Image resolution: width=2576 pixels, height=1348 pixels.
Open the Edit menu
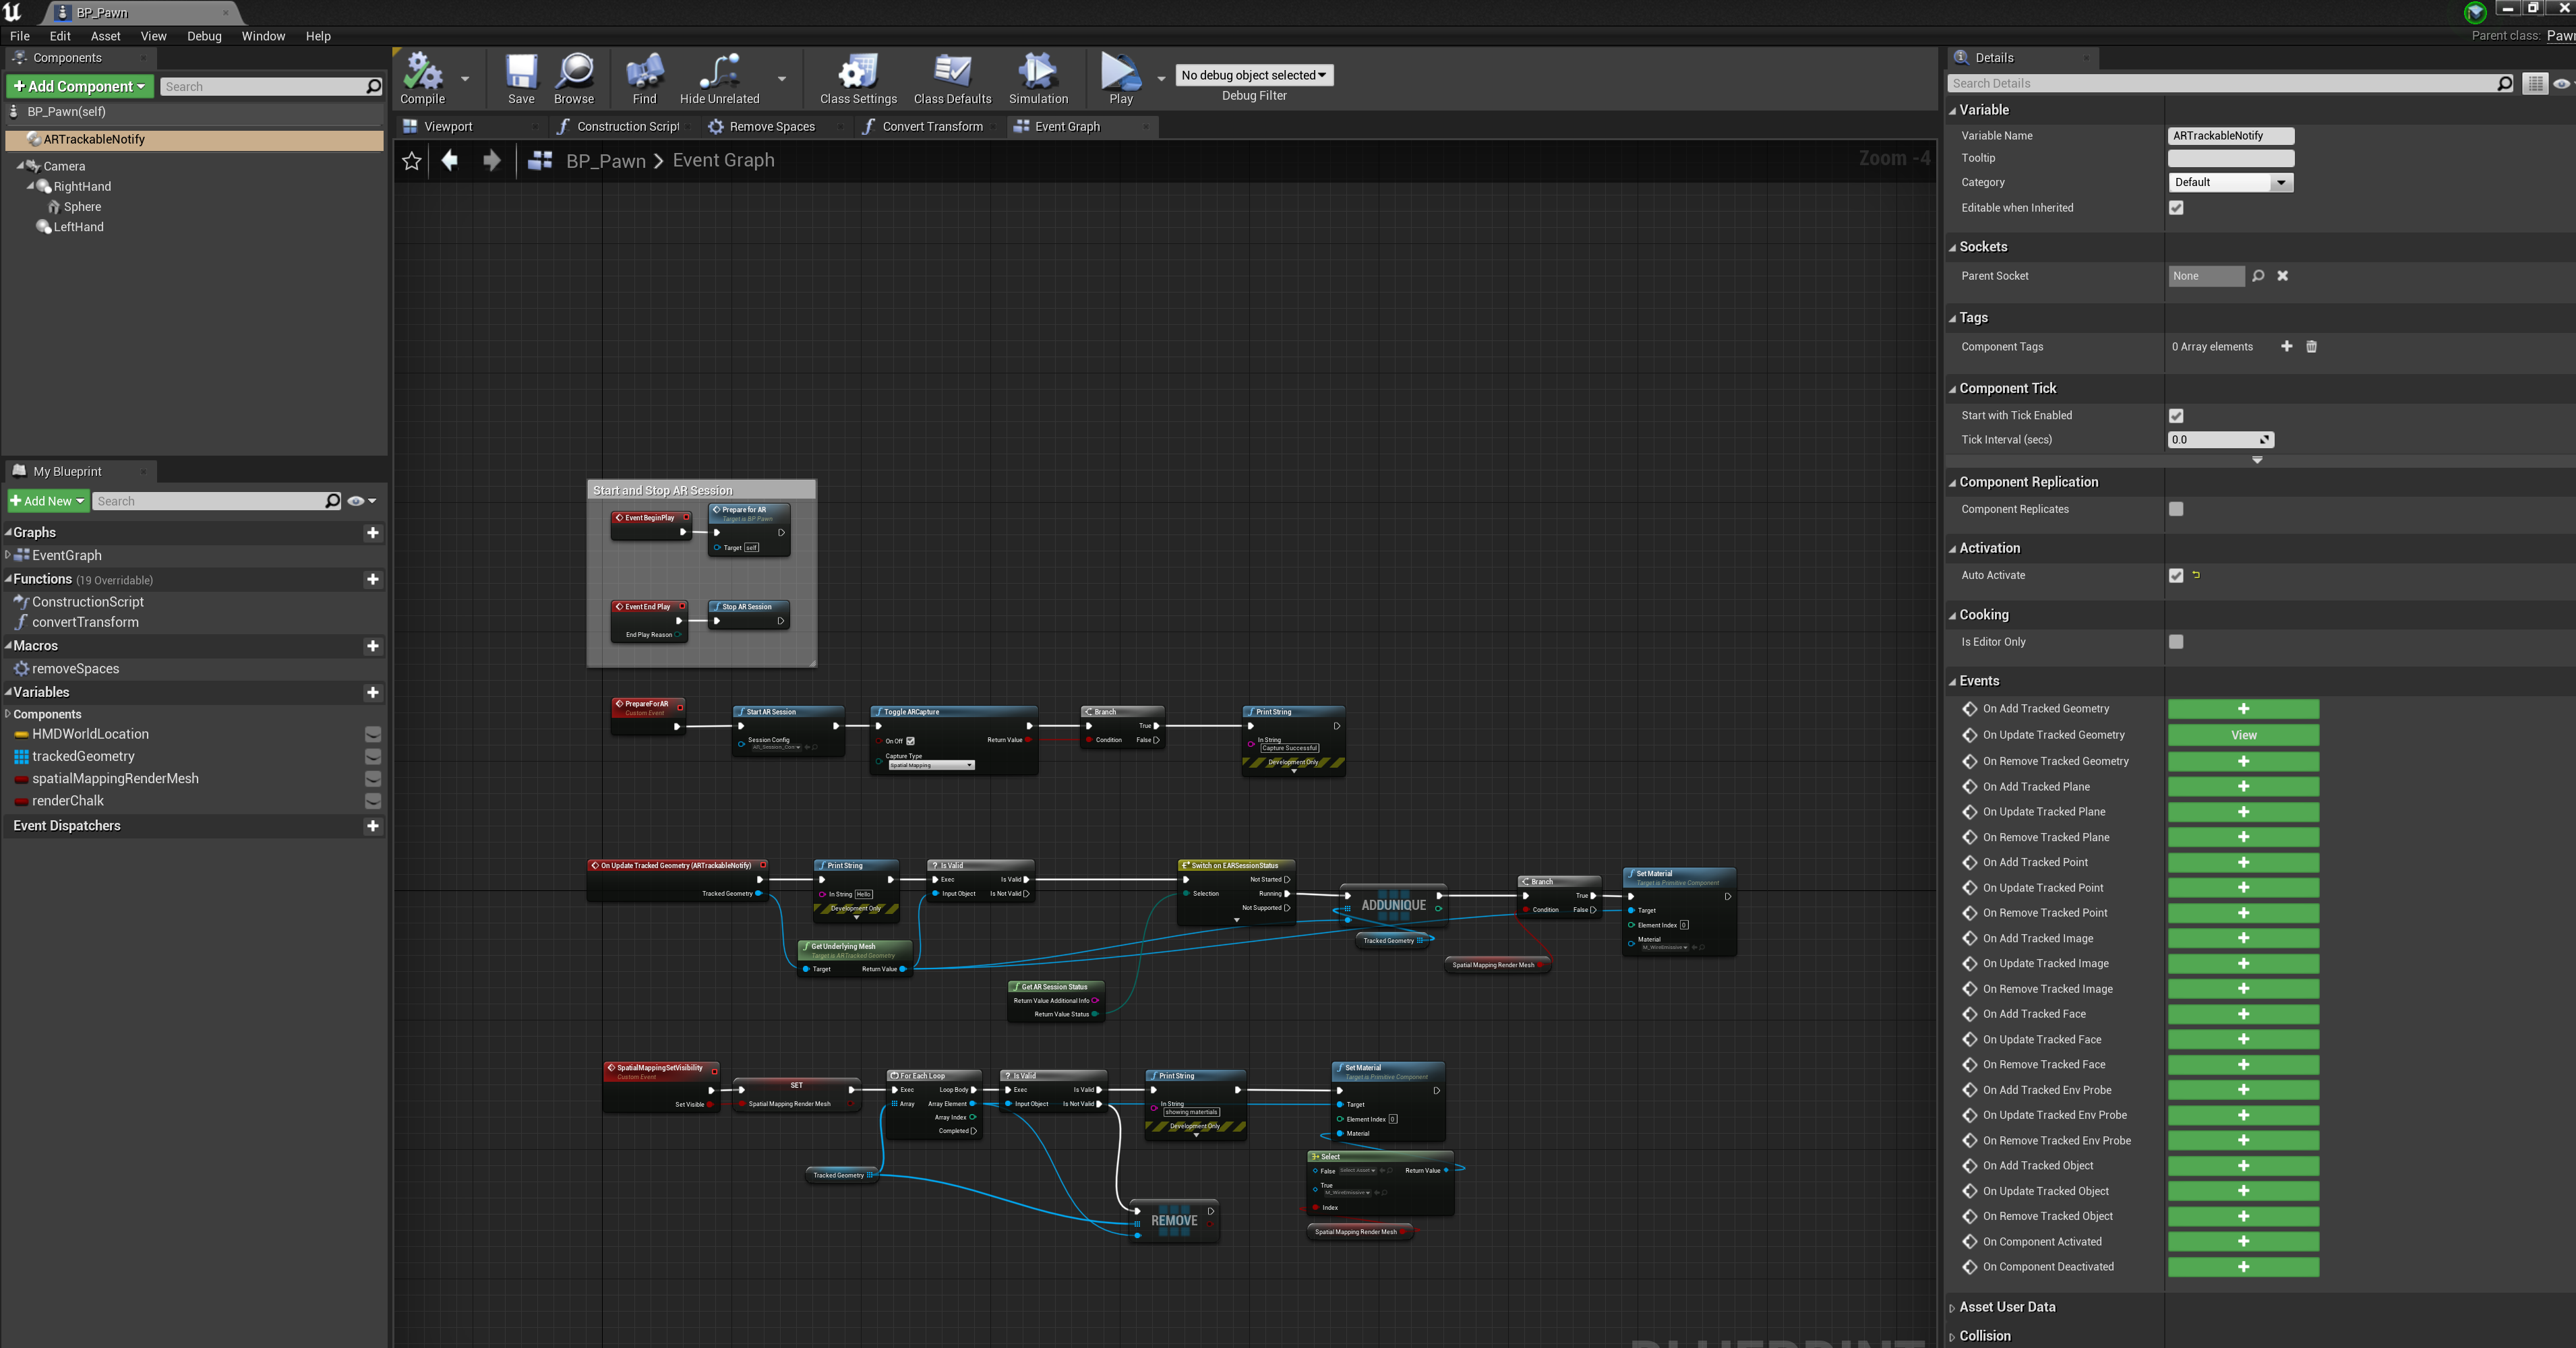pyautogui.click(x=60, y=36)
